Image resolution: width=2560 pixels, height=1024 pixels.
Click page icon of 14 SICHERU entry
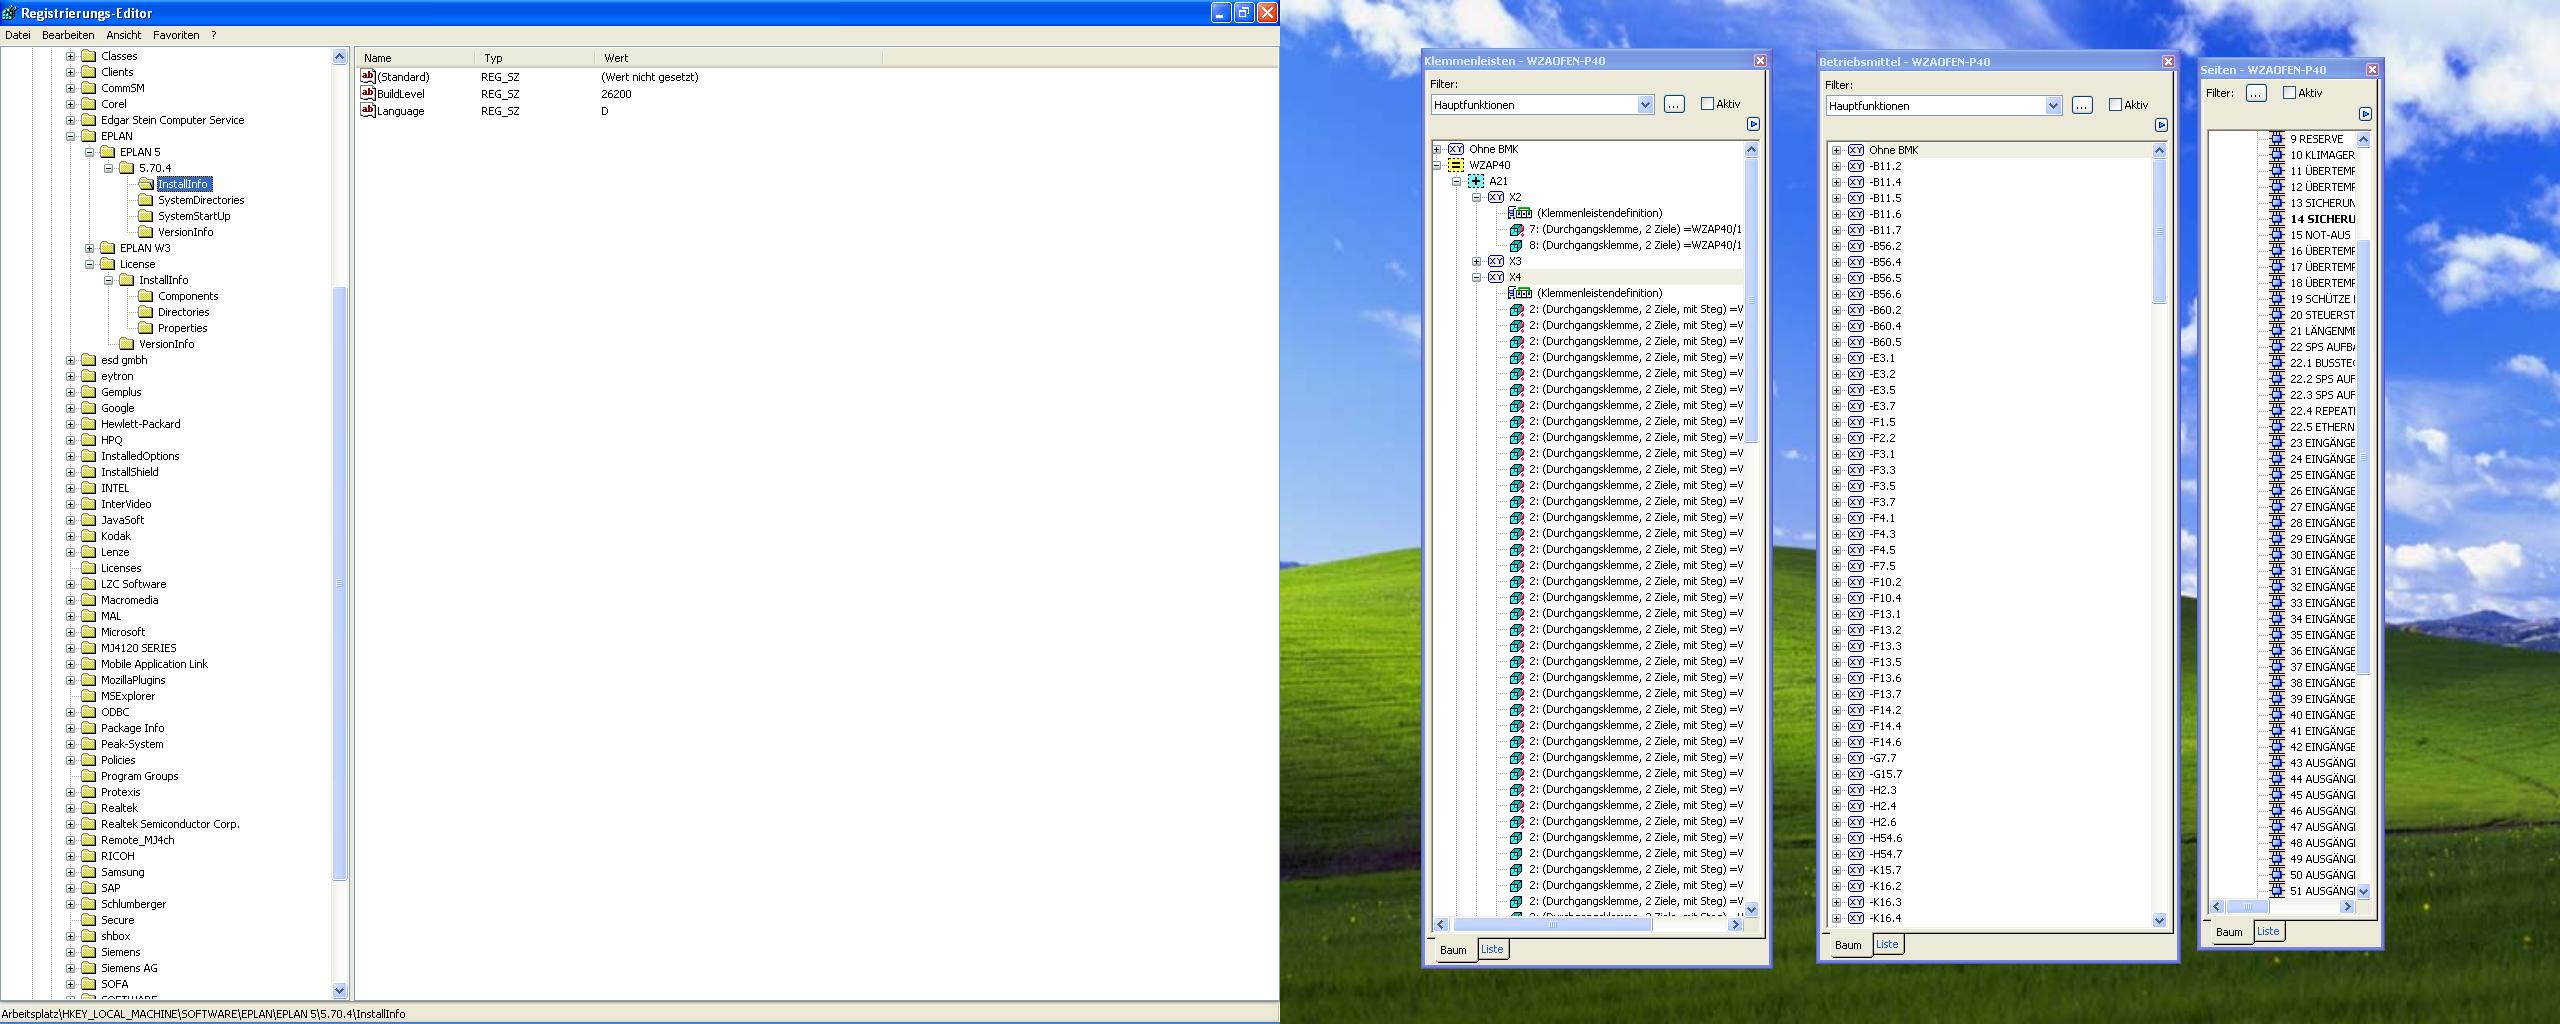click(x=2277, y=219)
